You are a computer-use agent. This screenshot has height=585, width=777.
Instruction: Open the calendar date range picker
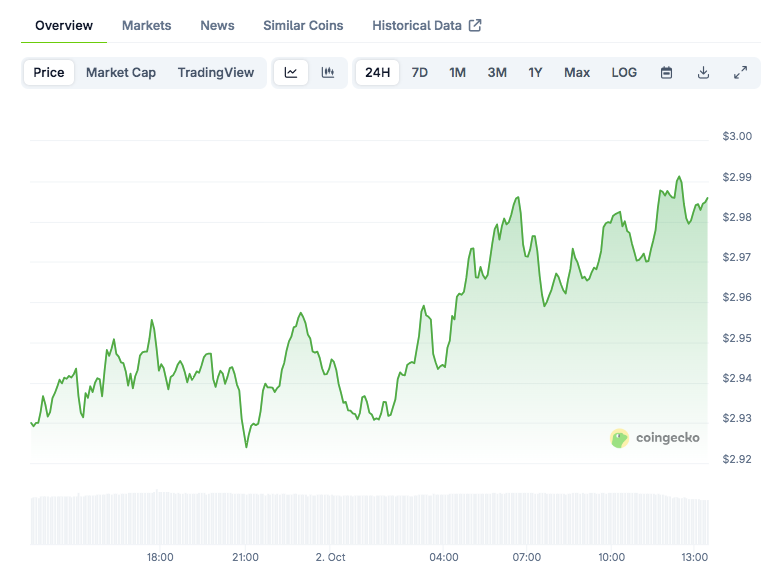666,72
